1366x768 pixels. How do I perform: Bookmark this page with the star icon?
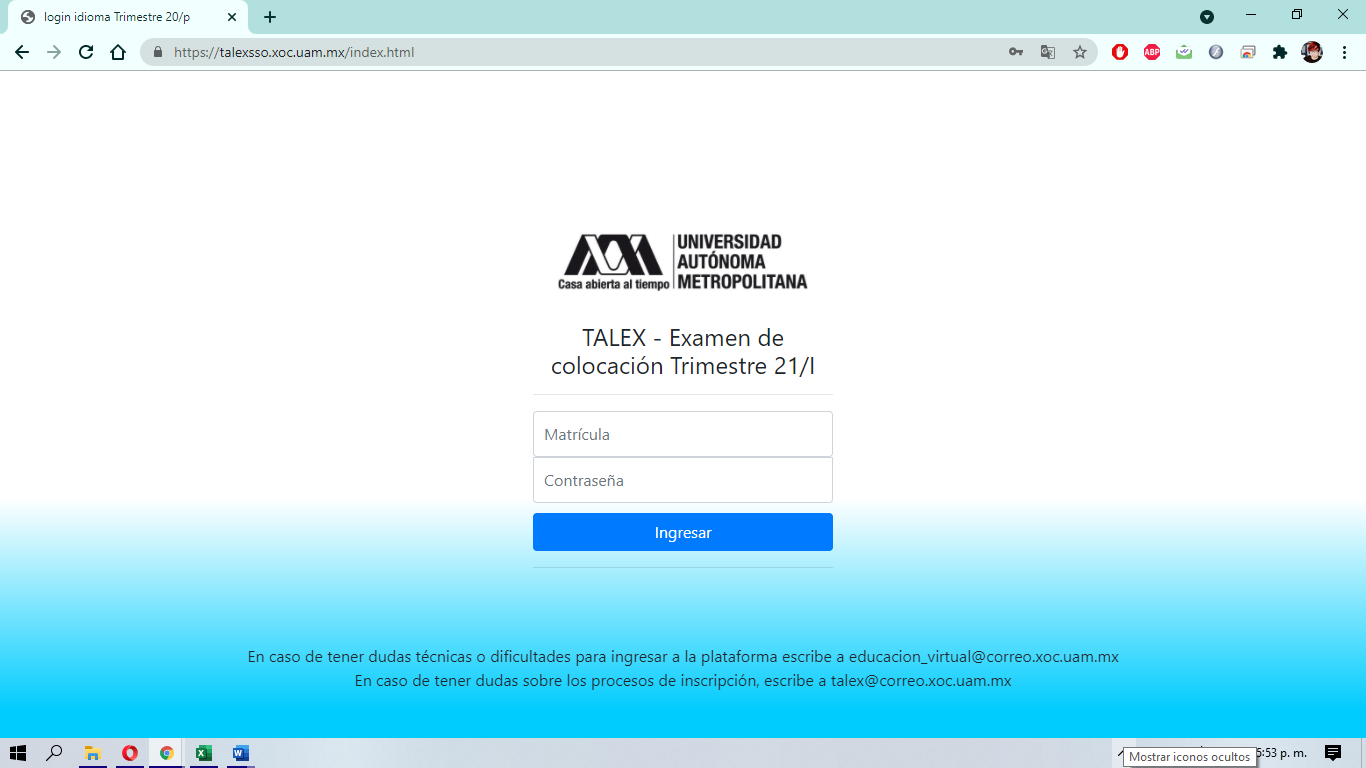tap(1080, 52)
